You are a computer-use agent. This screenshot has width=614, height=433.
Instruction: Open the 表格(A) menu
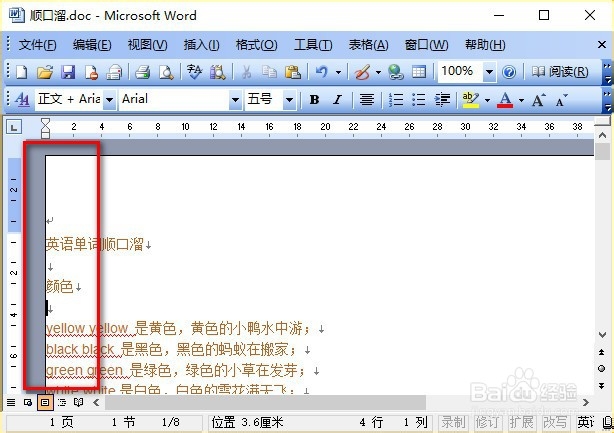click(x=368, y=45)
